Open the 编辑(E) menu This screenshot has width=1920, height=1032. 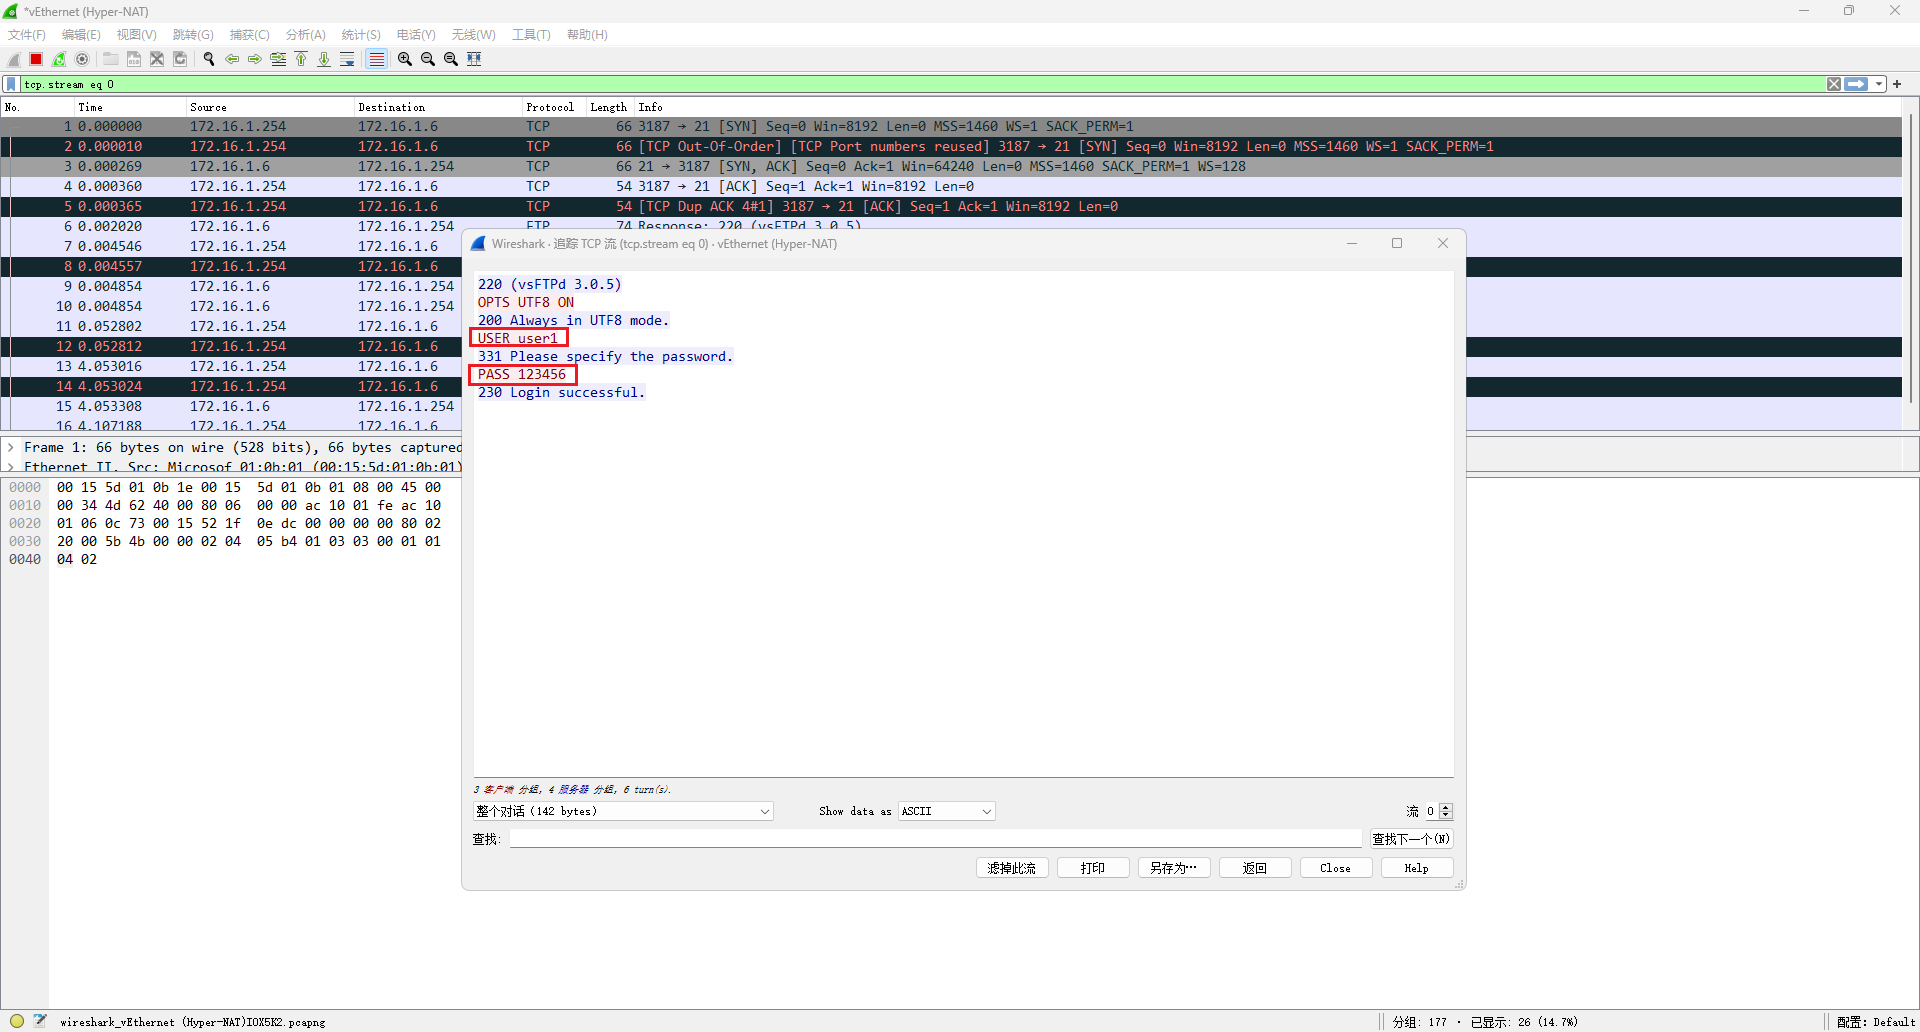click(x=81, y=34)
